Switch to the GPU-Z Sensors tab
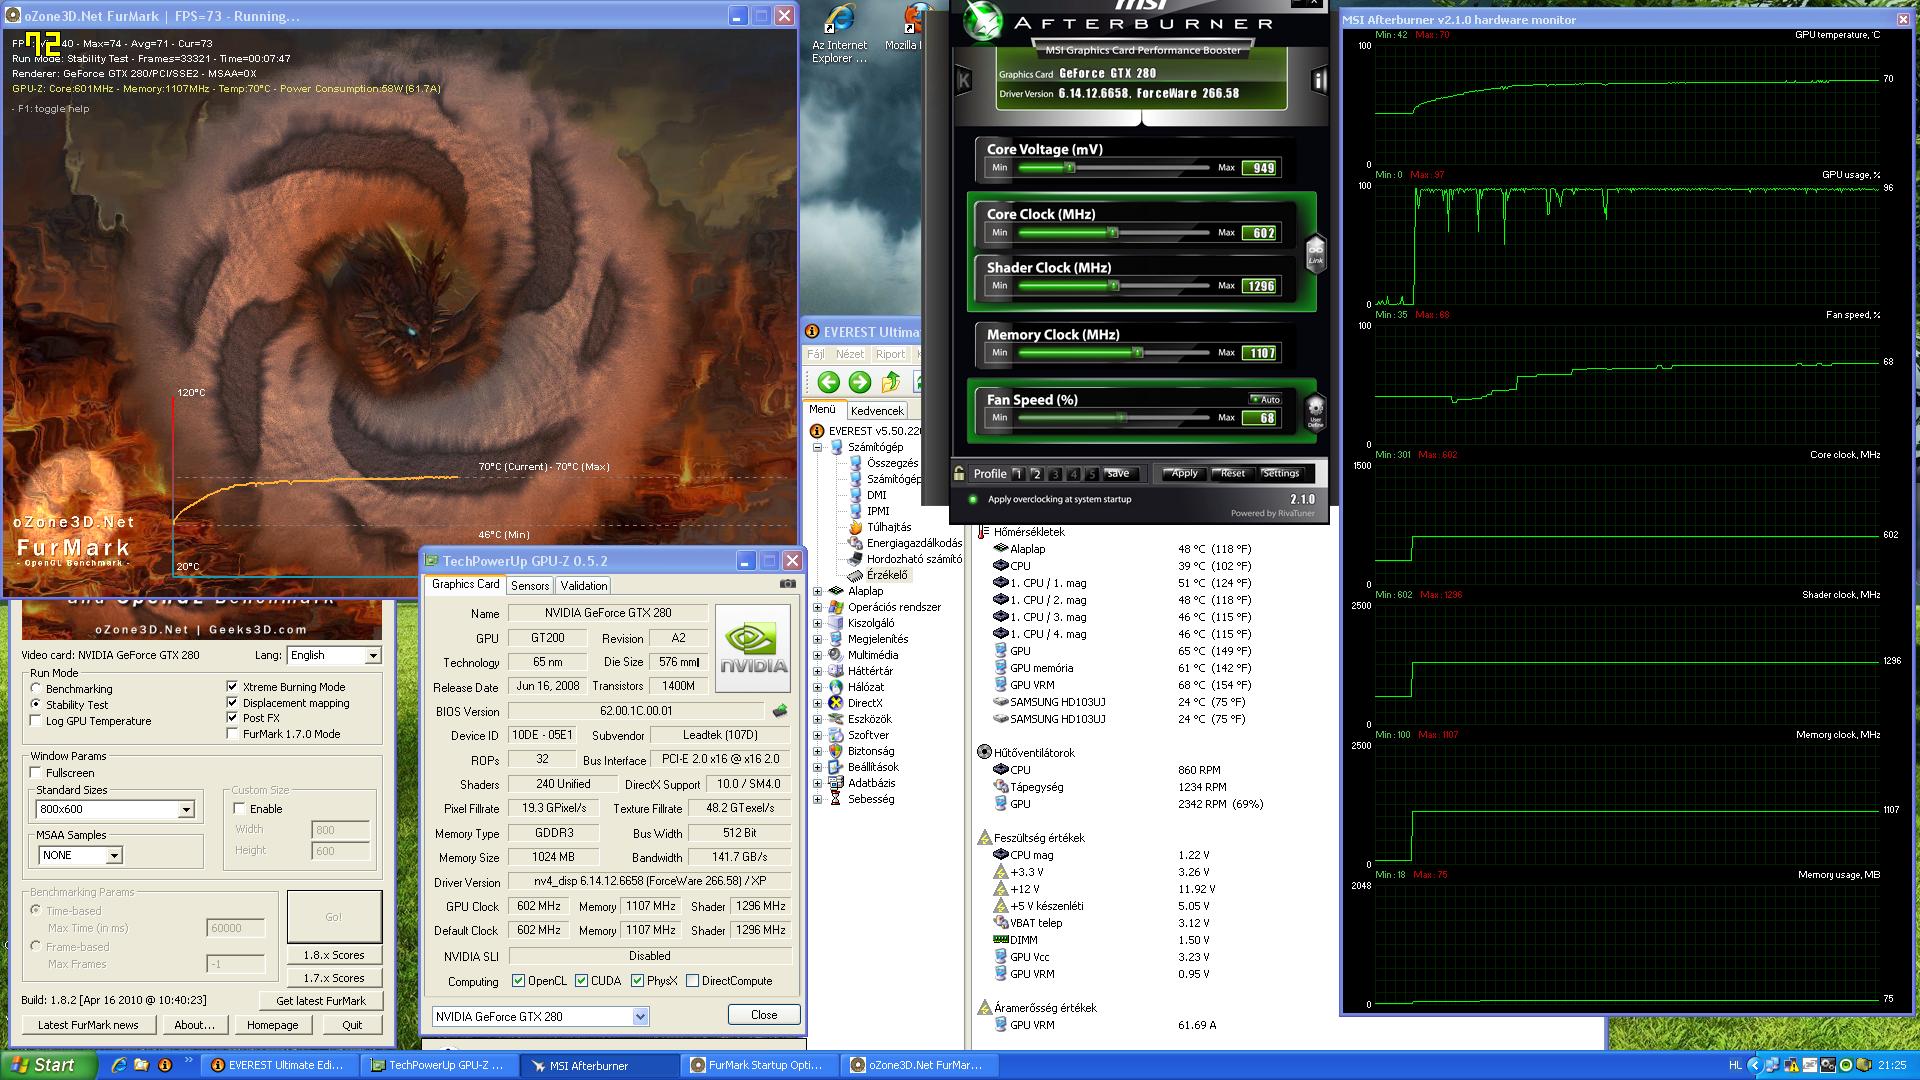The height and width of the screenshot is (1080, 1920). (x=529, y=586)
